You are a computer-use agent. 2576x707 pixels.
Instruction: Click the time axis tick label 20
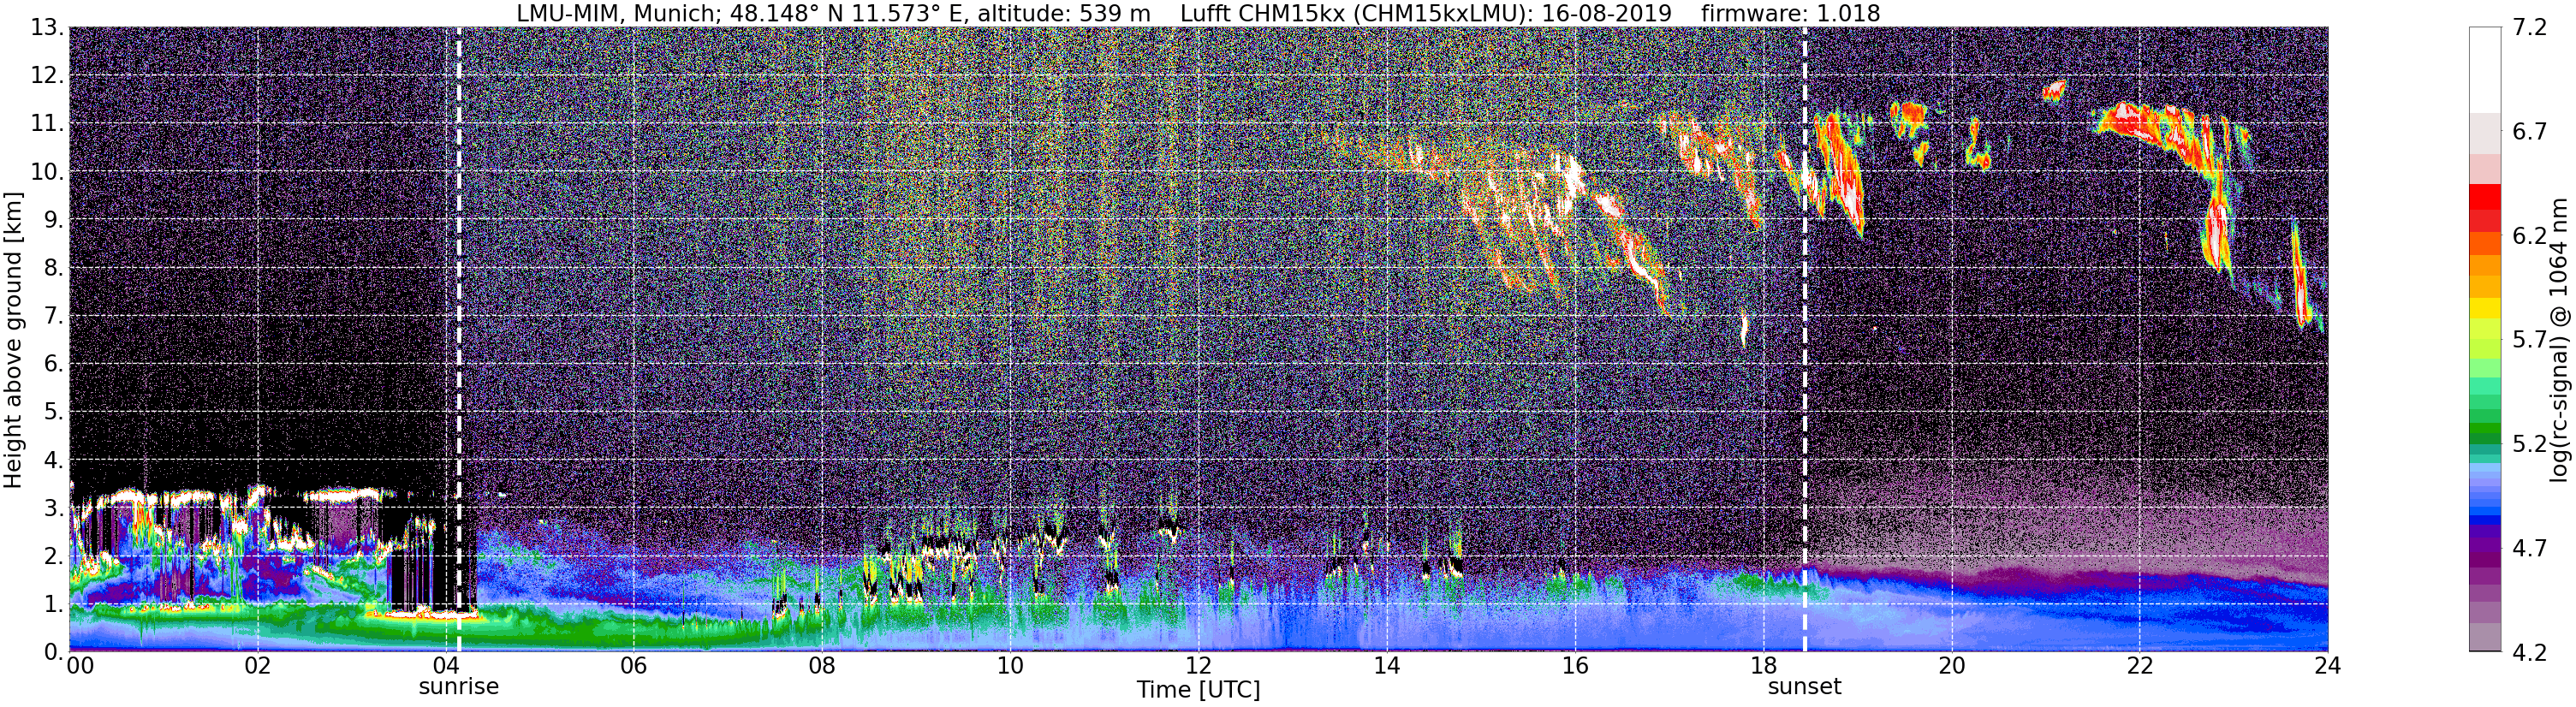click(1951, 666)
